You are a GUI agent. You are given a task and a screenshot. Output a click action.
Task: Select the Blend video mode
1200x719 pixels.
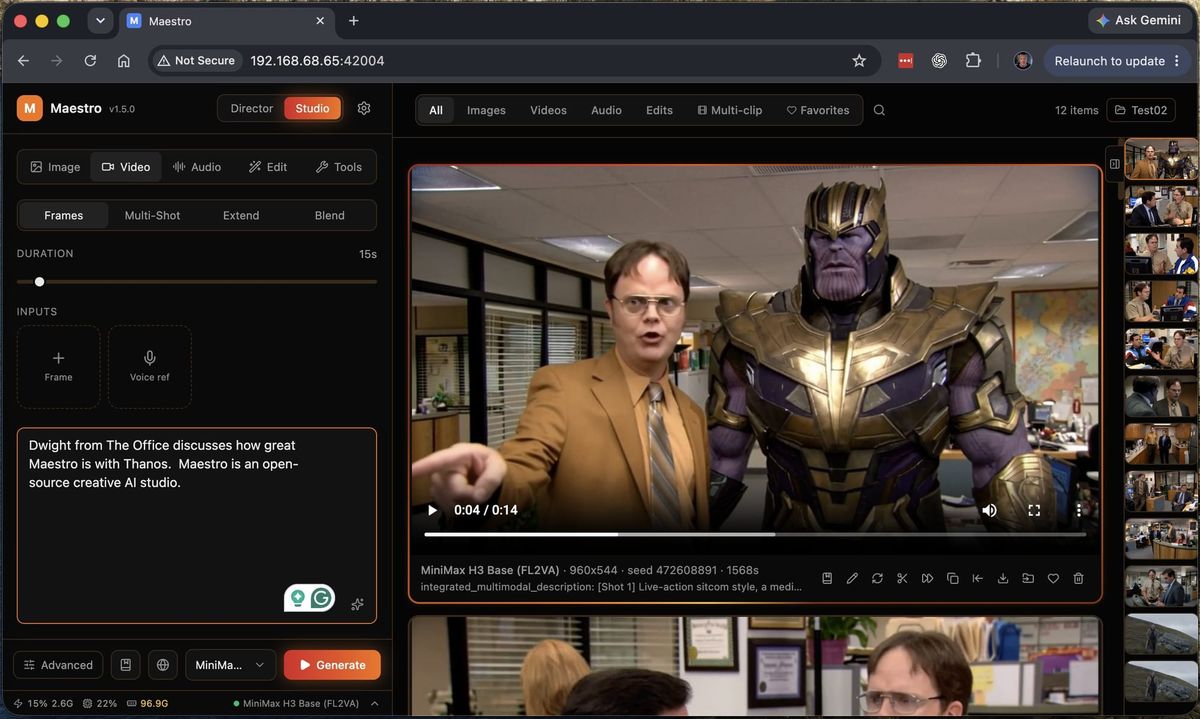click(x=329, y=215)
